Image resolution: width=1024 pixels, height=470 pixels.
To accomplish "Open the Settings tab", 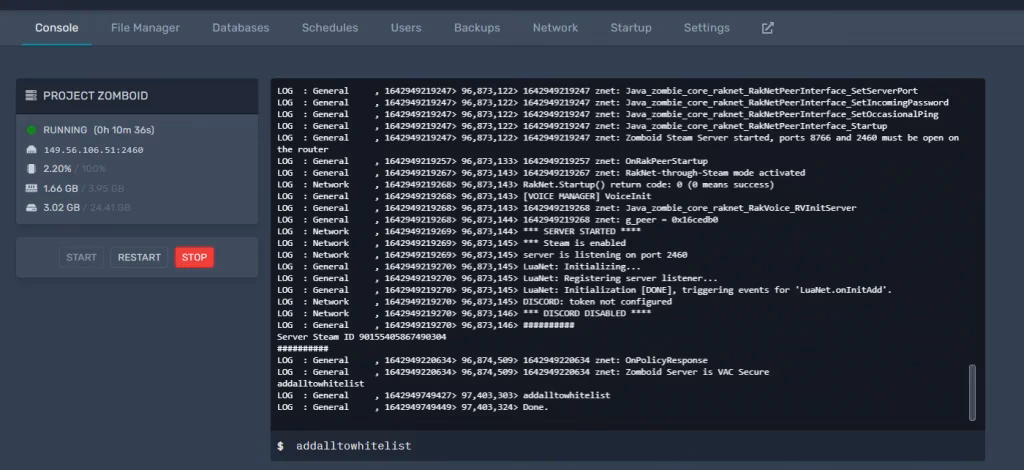I will tap(707, 28).
